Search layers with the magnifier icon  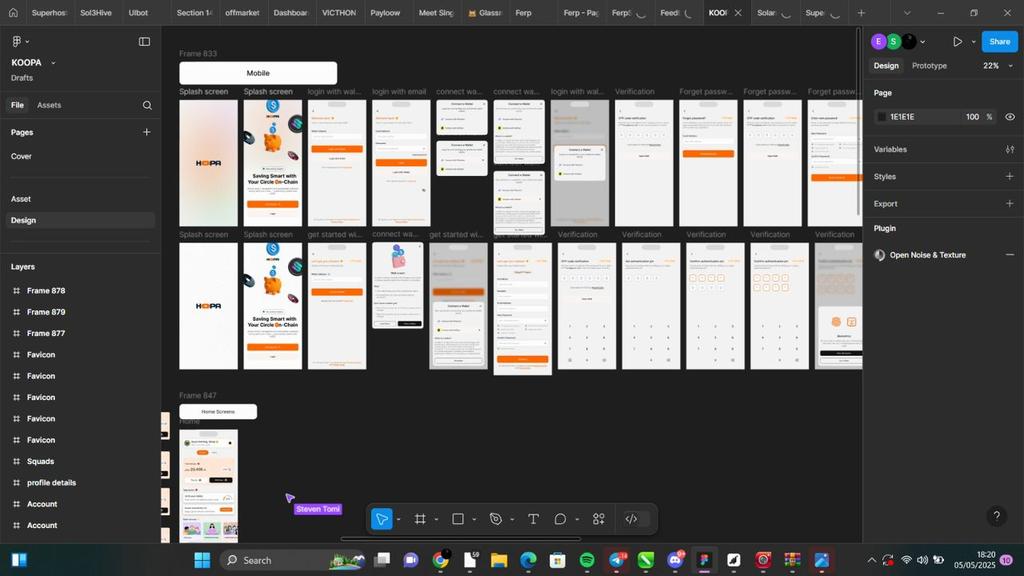click(x=147, y=105)
